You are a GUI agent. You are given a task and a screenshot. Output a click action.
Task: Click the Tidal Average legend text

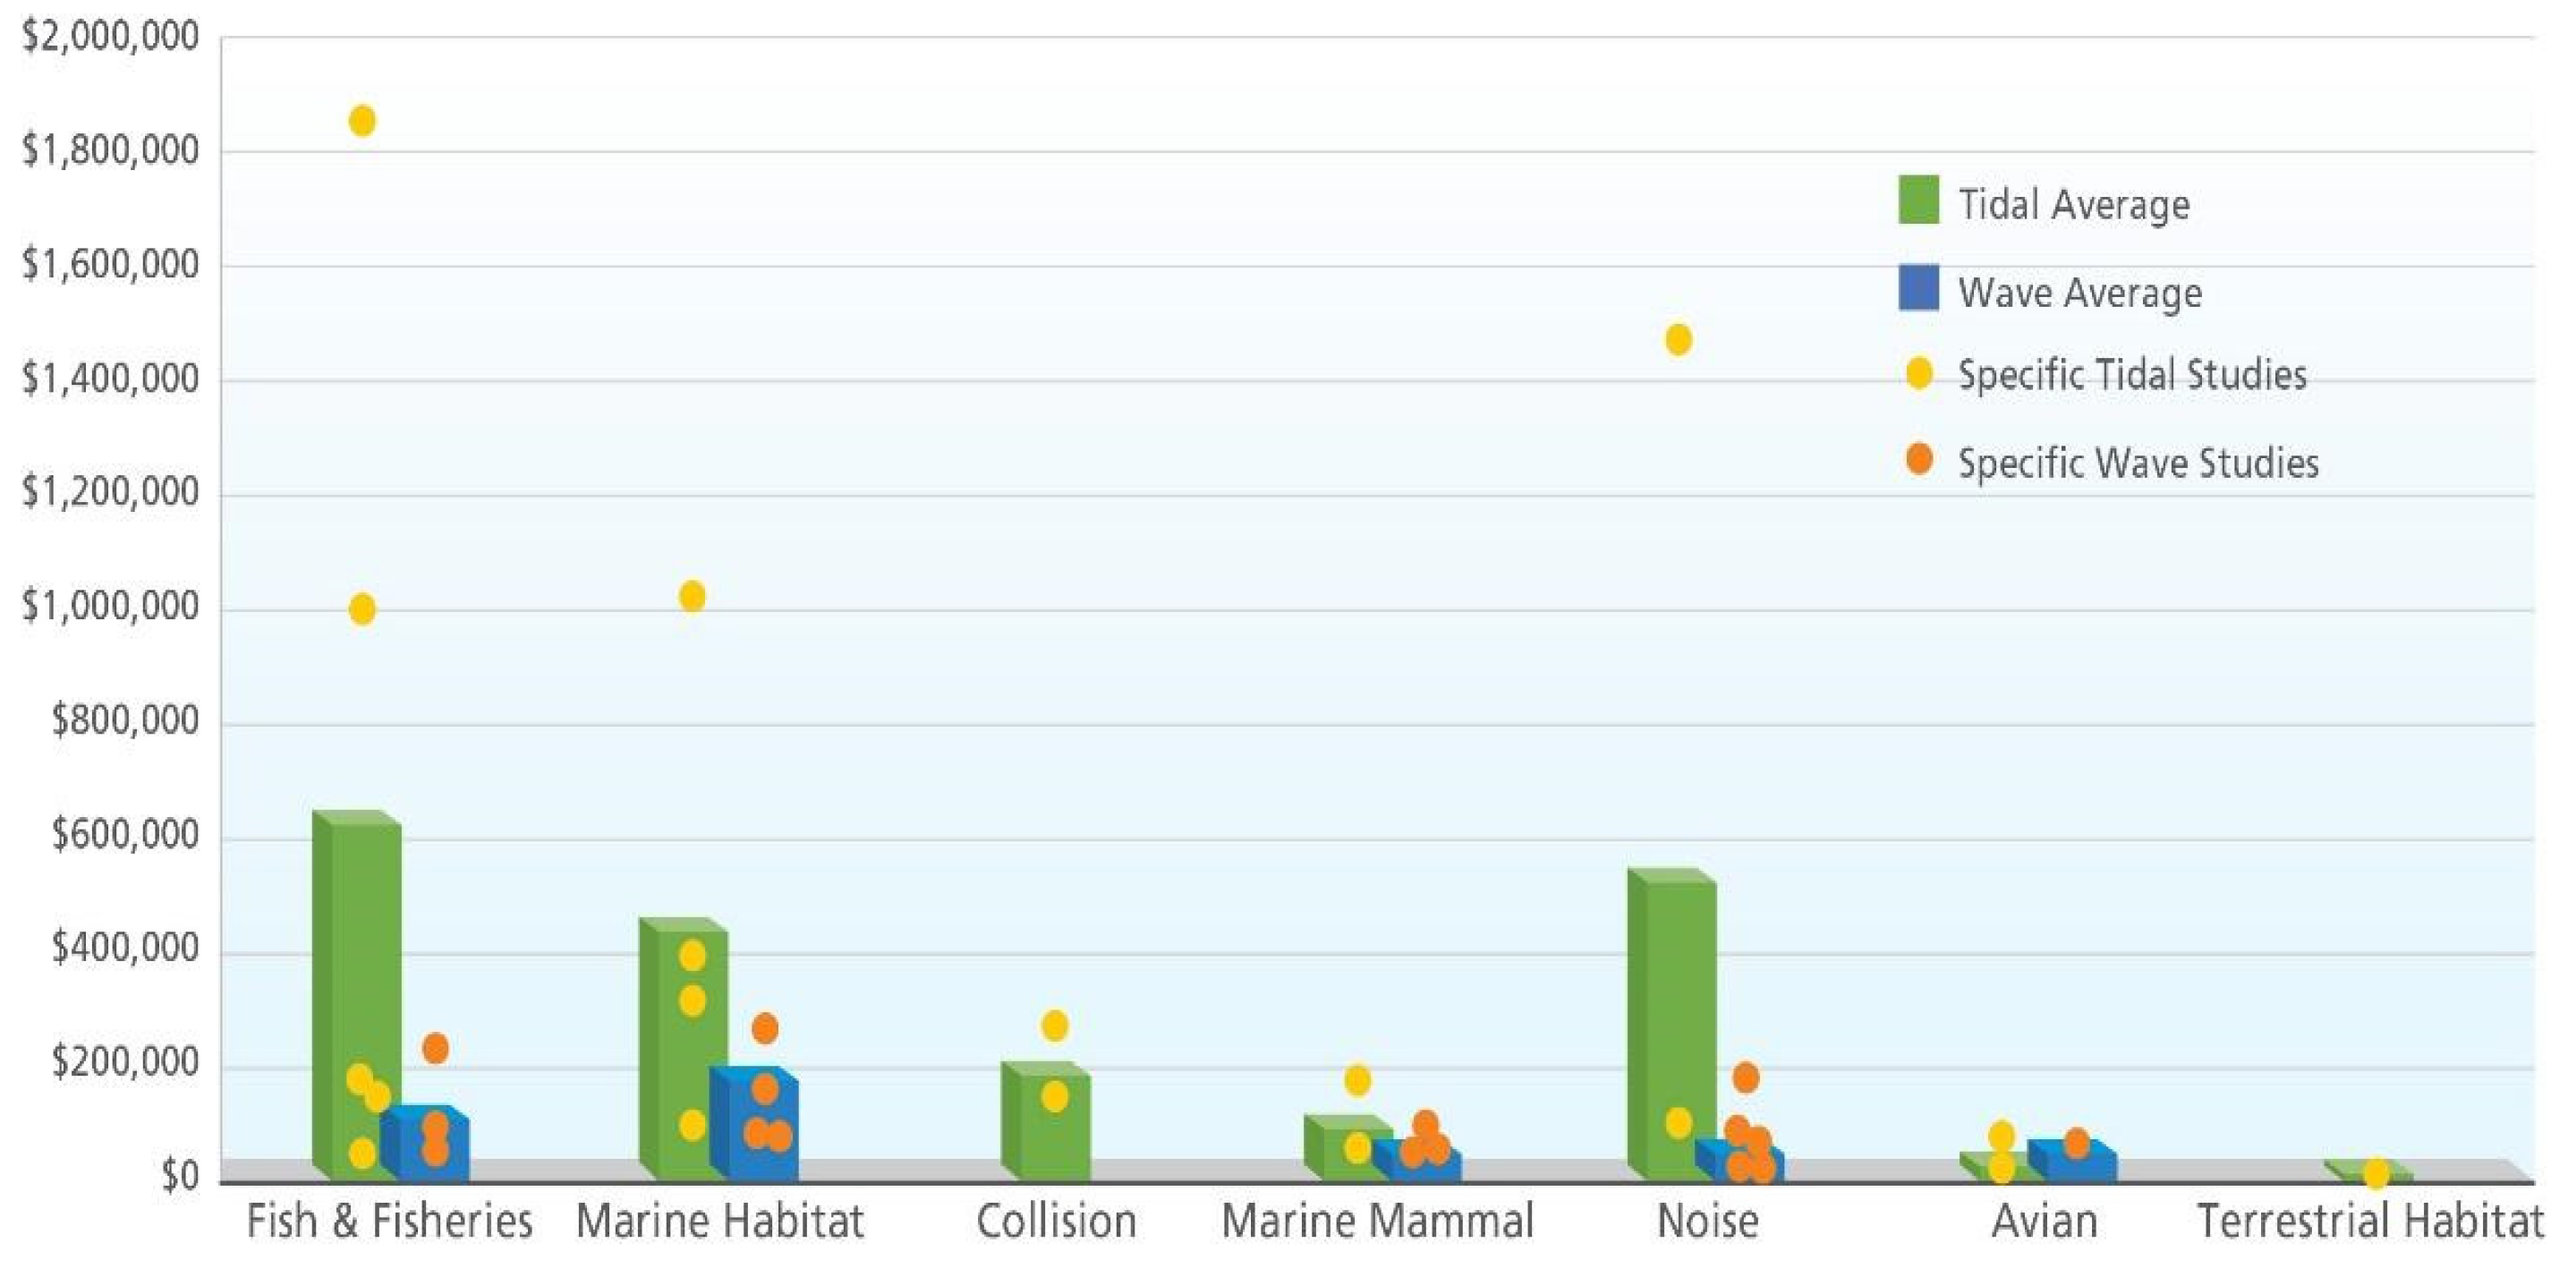click(2073, 205)
